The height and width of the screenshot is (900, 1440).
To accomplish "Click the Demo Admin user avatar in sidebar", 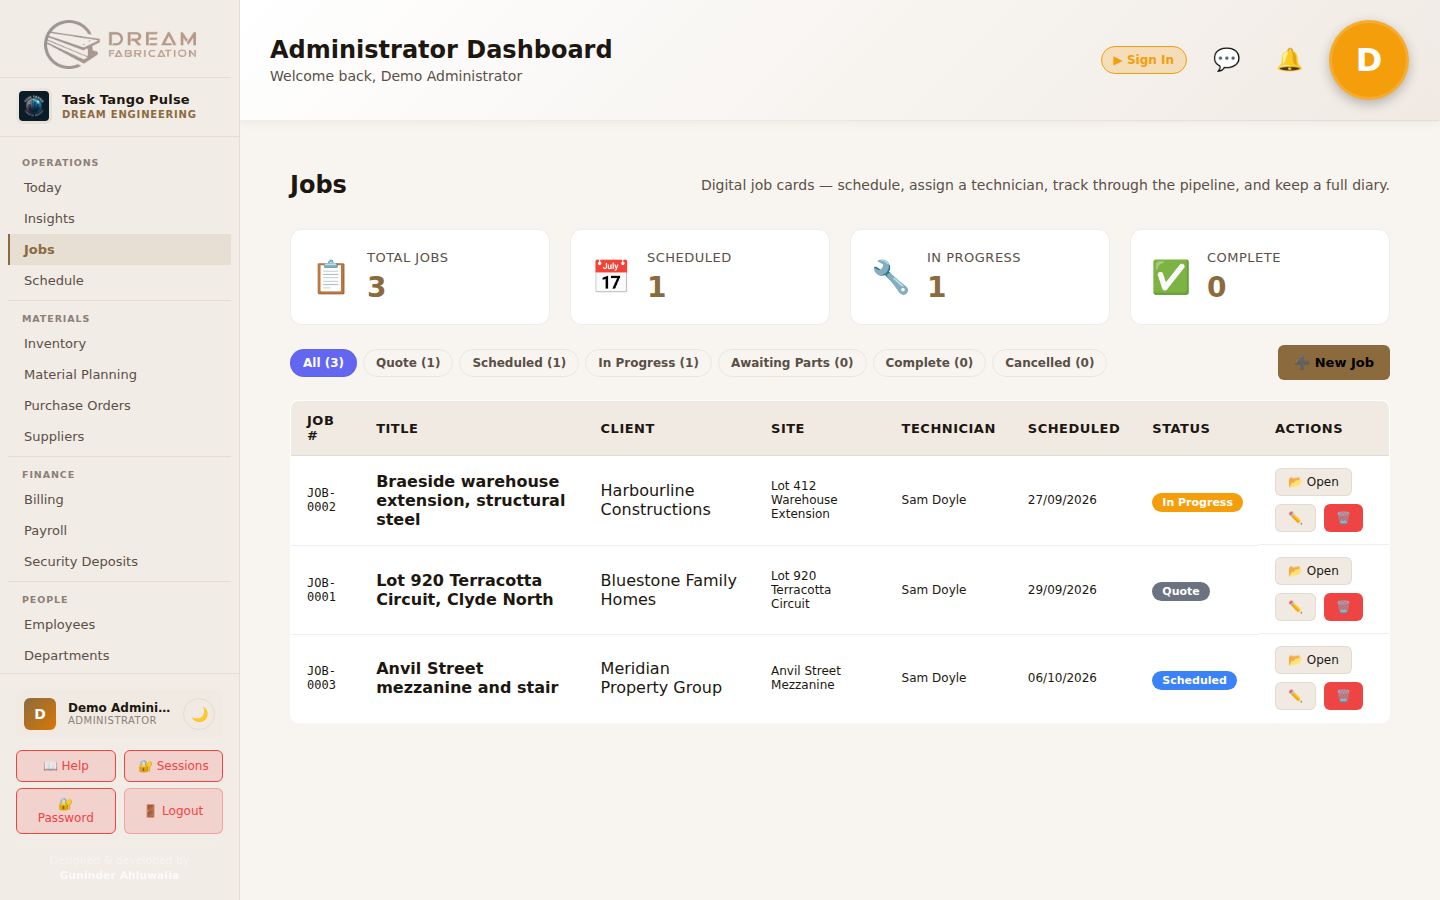I will [40, 714].
